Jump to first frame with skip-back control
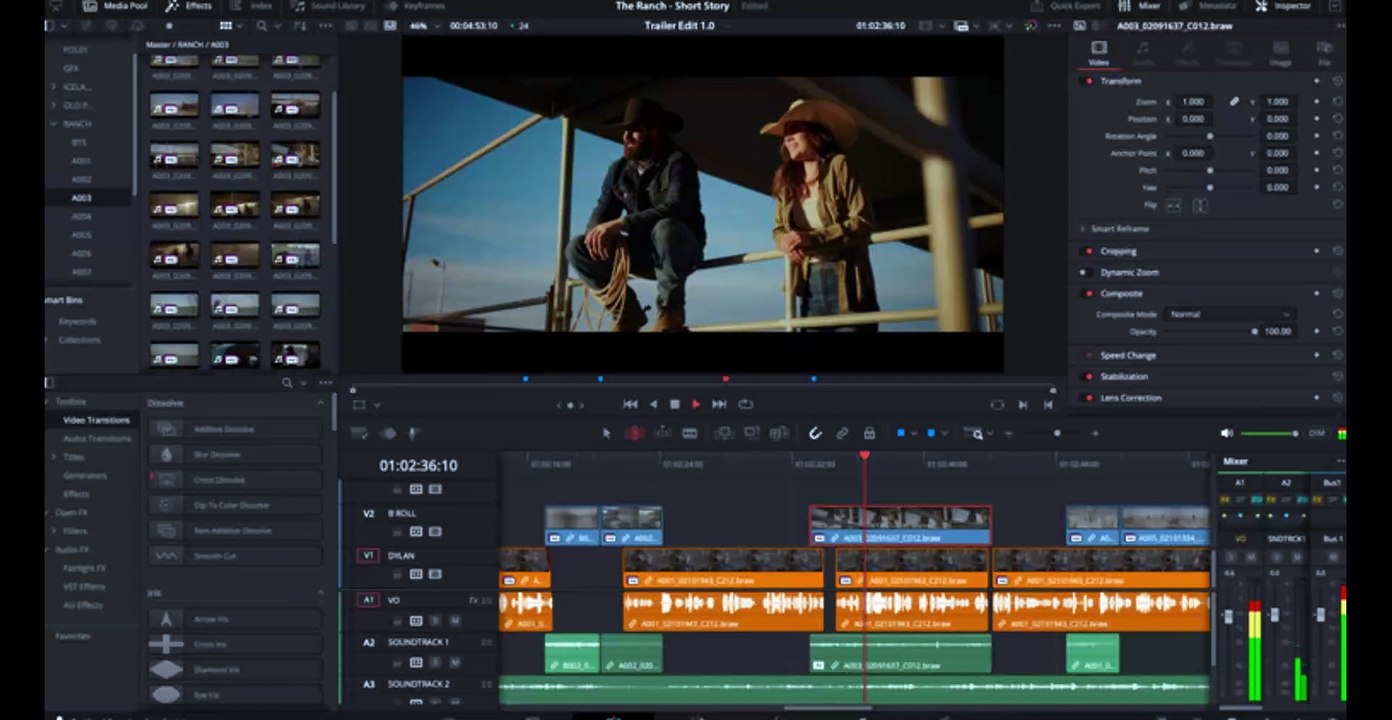Screen dimensions: 1392x720 point(630,404)
